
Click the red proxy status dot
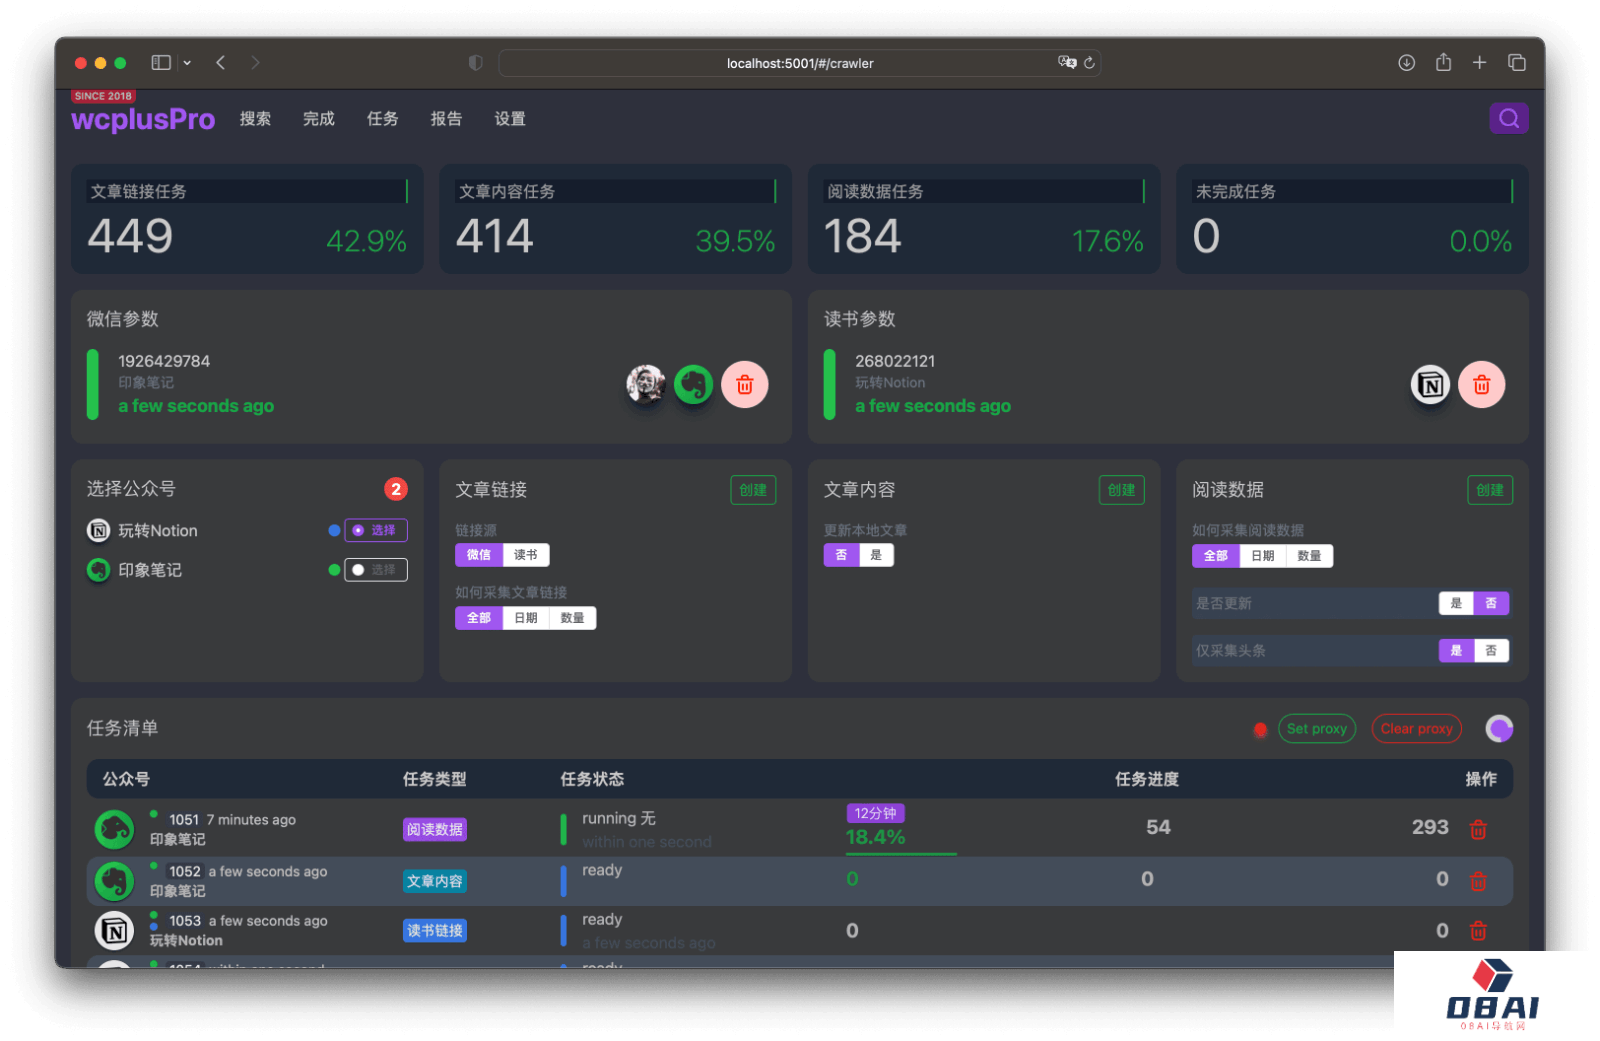pos(1260,729)
